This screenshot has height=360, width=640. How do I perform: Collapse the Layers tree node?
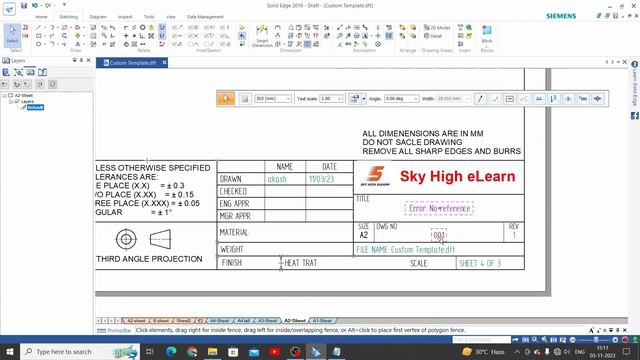11,101
